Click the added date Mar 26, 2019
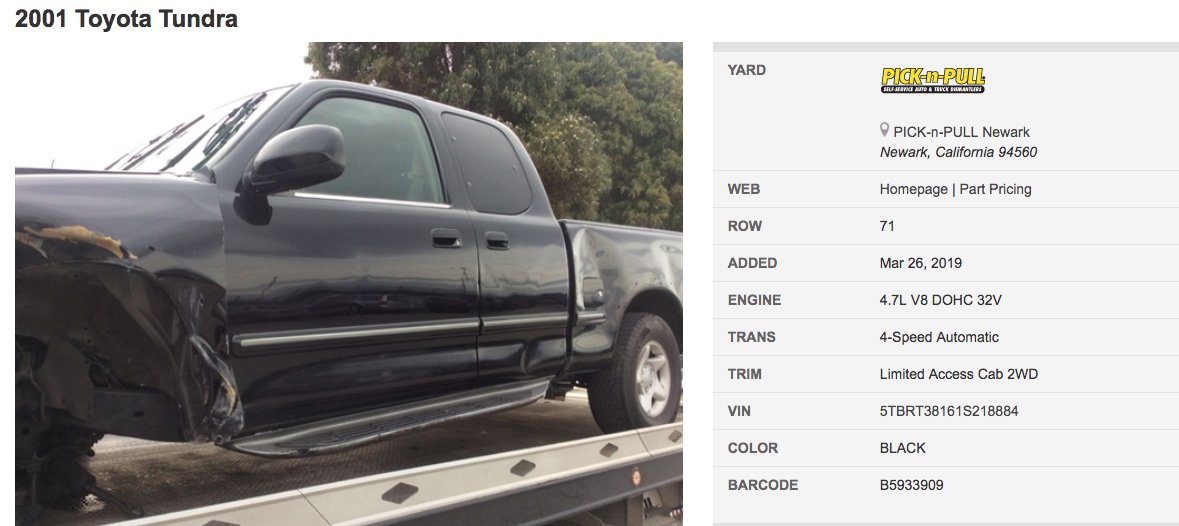The width and height of the screenshot is (1179, 526). tap(920, 263)
